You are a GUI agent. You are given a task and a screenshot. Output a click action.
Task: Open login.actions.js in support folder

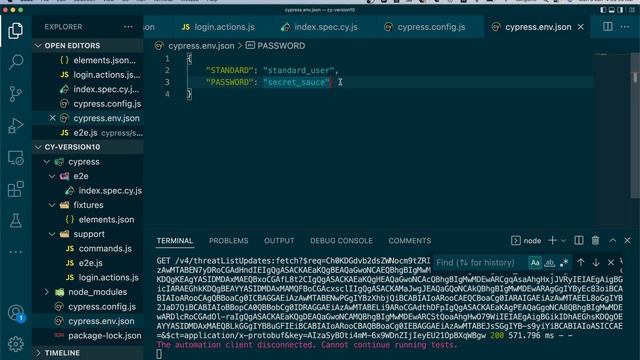(109, 278)
